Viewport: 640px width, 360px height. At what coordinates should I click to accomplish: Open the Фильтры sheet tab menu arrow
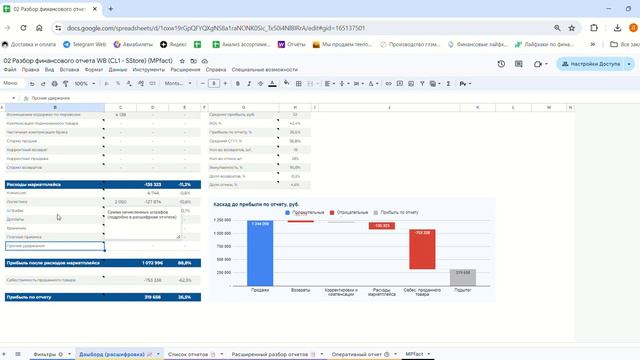pos(69,354)
